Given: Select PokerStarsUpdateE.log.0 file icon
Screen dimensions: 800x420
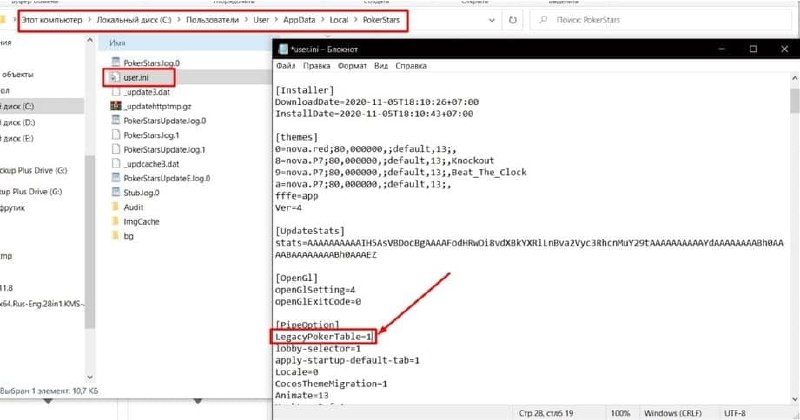Looking at the screenshot, I should [x=116, y=178].
